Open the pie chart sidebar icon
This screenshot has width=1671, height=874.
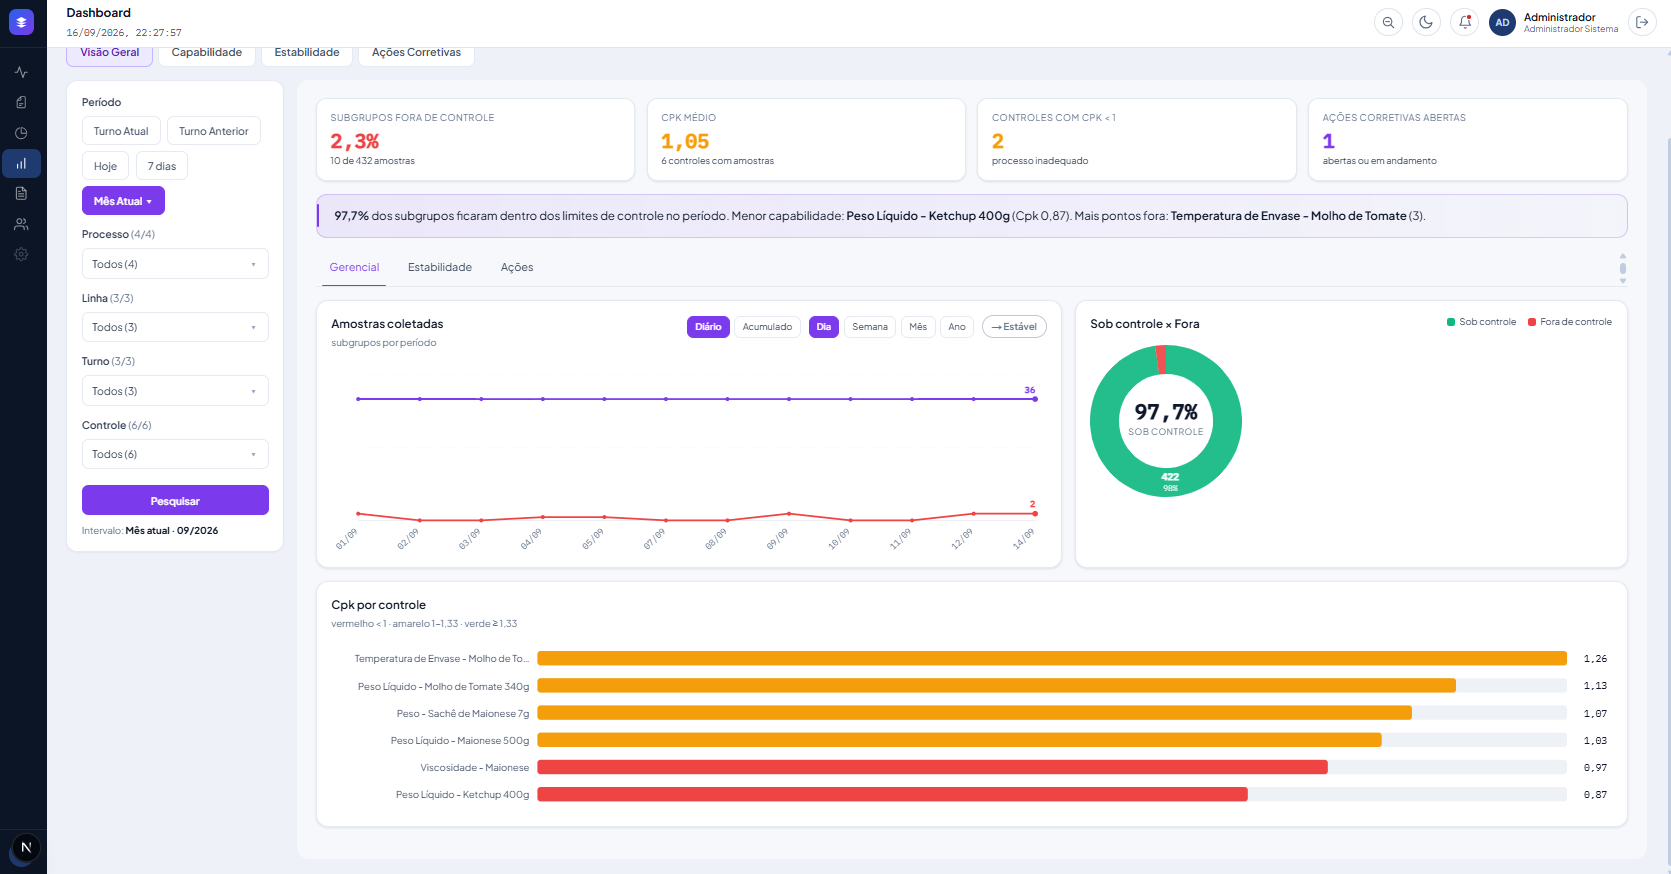click(21, 133)
